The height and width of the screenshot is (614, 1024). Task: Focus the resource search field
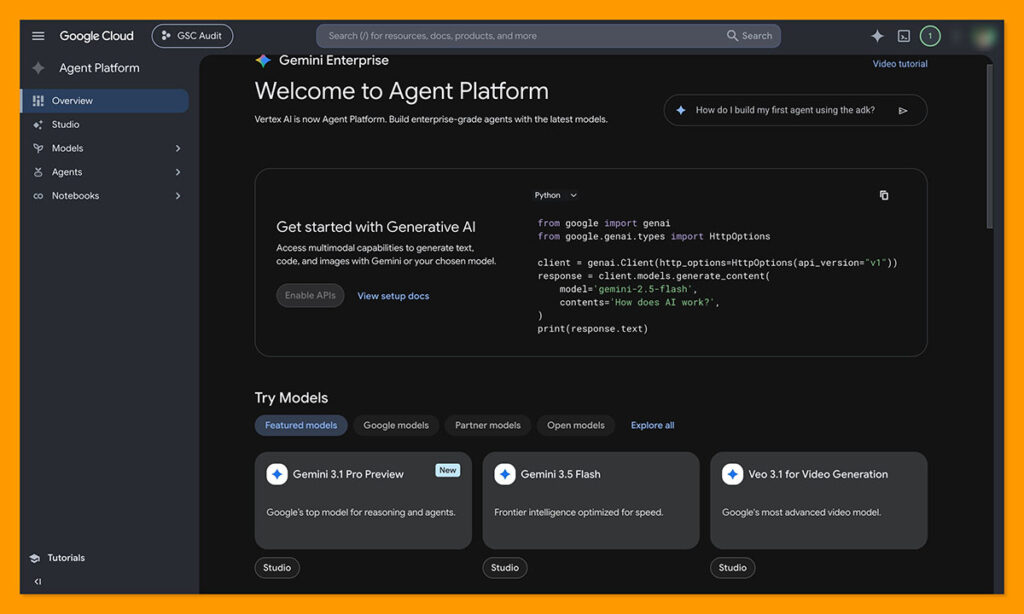[522, 36]
